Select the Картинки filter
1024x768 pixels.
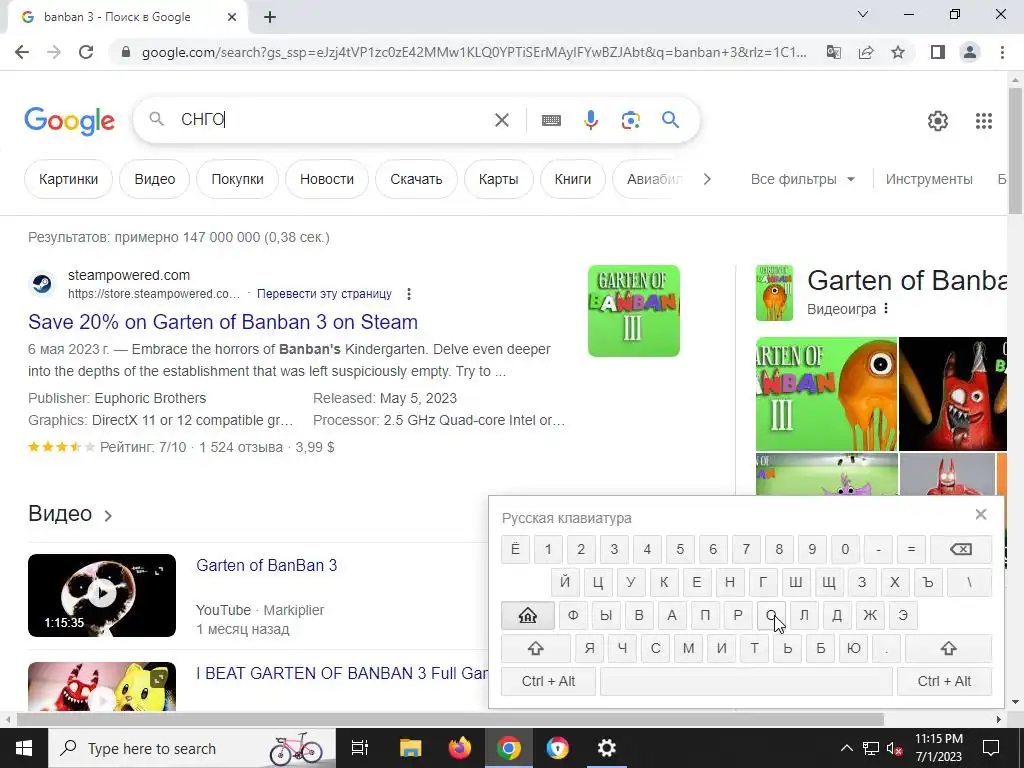[x=69, y=179]
